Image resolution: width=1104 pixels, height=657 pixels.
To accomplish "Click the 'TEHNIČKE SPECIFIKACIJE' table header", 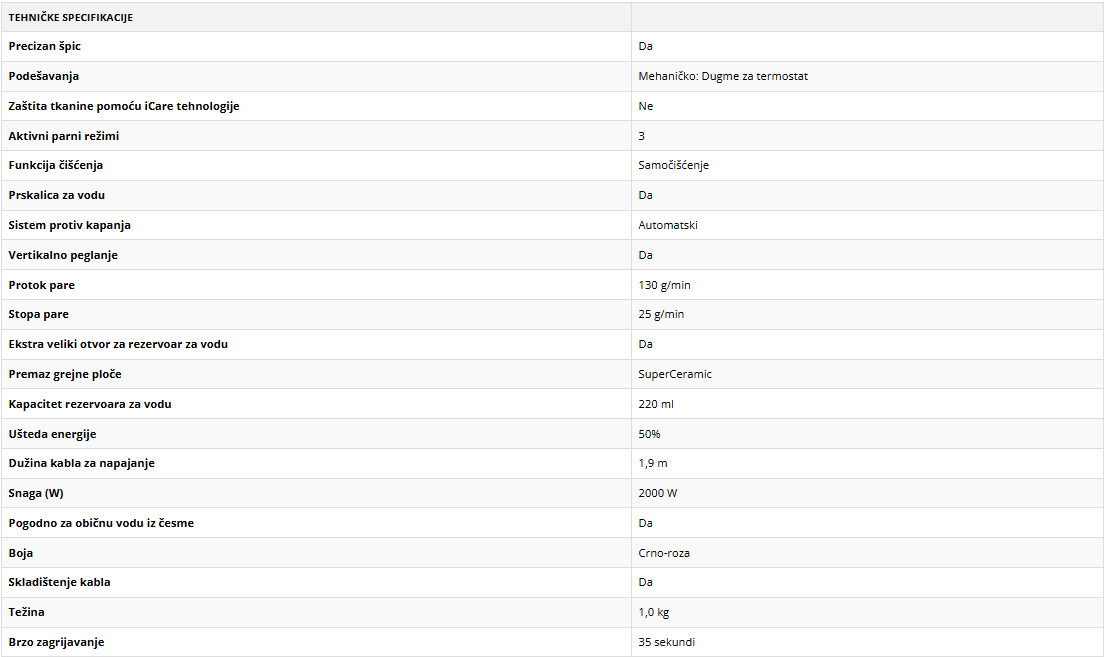I will point(70,17).
